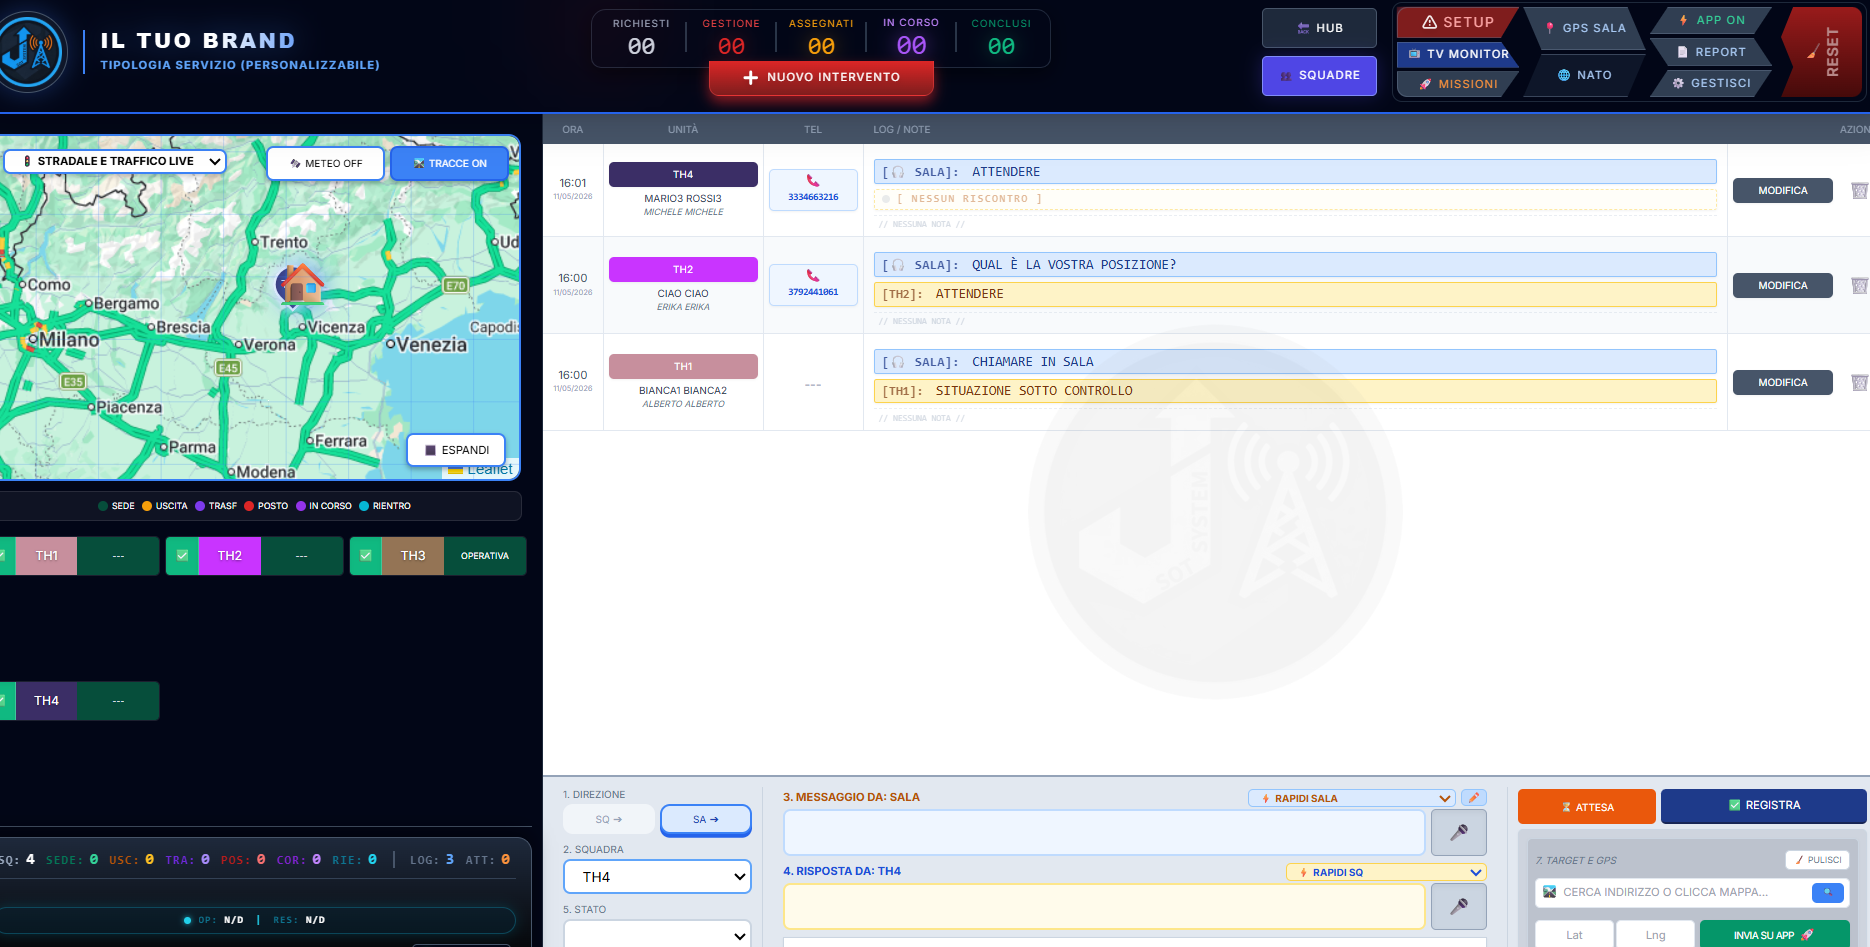Screen dimensions: 1870x947
Task: Select the ASSEGNATI counter tab
Action: (x=821, y=38)
